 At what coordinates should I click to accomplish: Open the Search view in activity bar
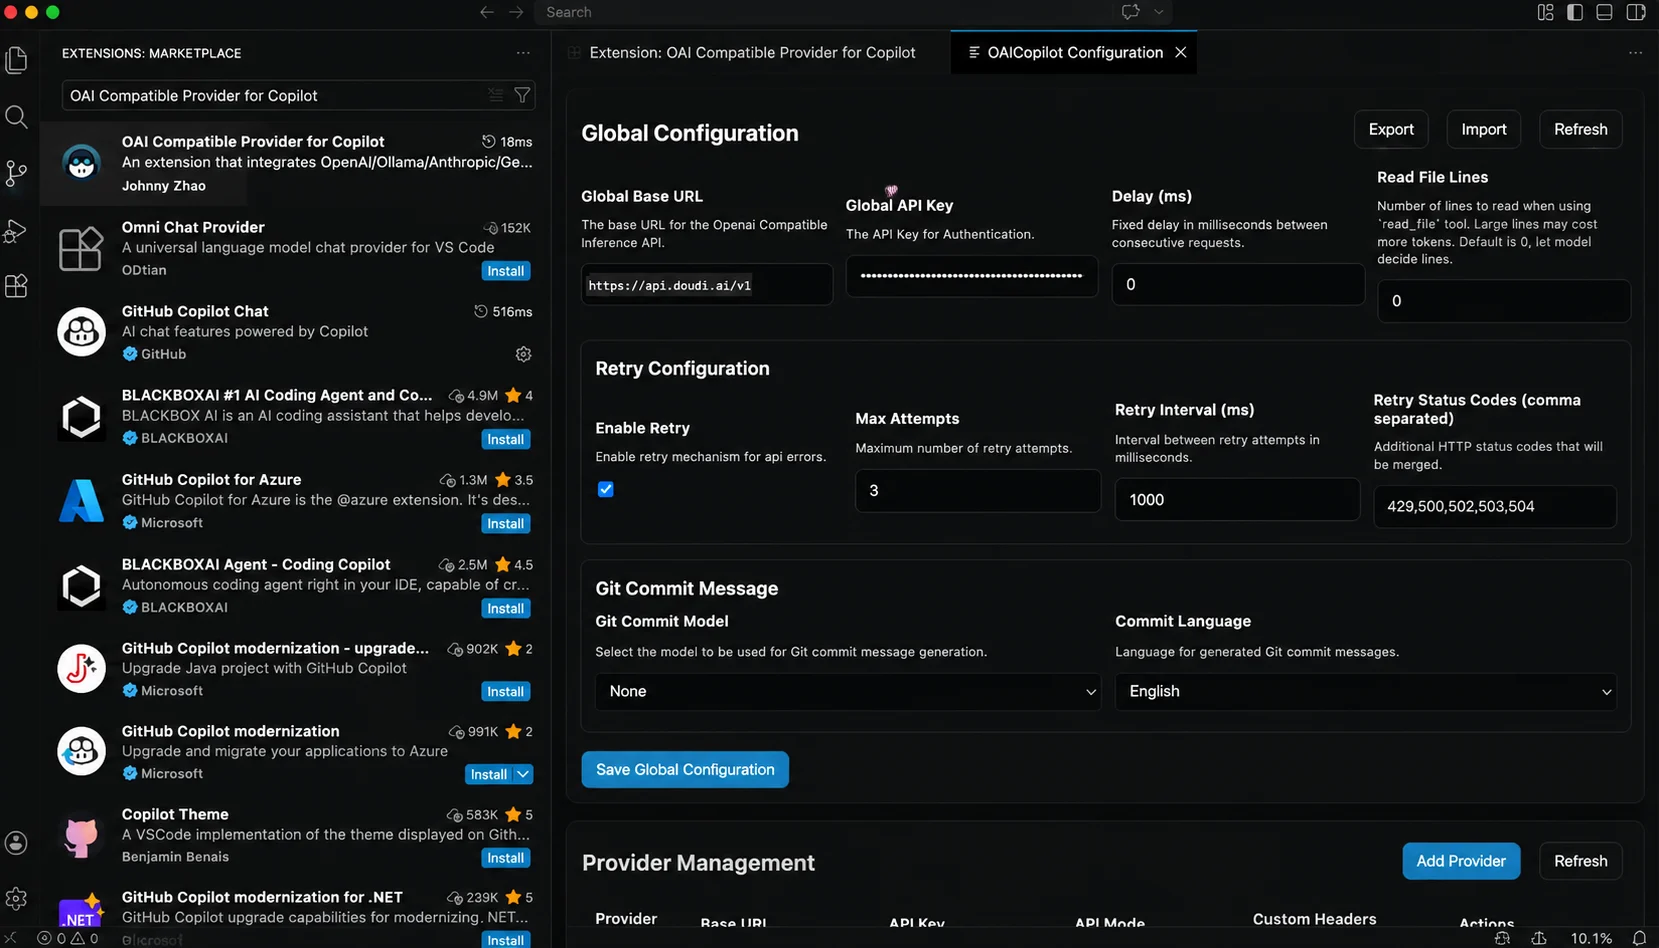[x=16, y=117]
